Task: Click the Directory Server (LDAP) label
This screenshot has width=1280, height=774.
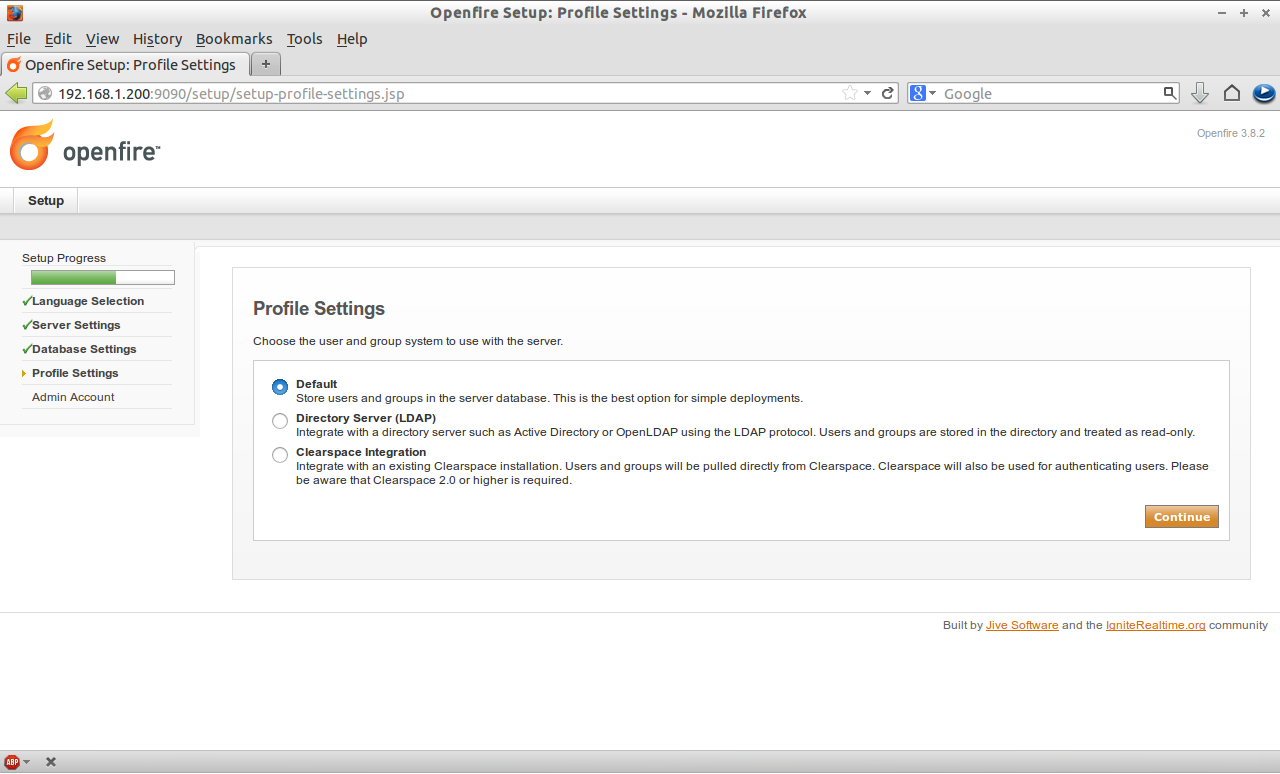Action: pyautogui.click(x=366, y=418)
